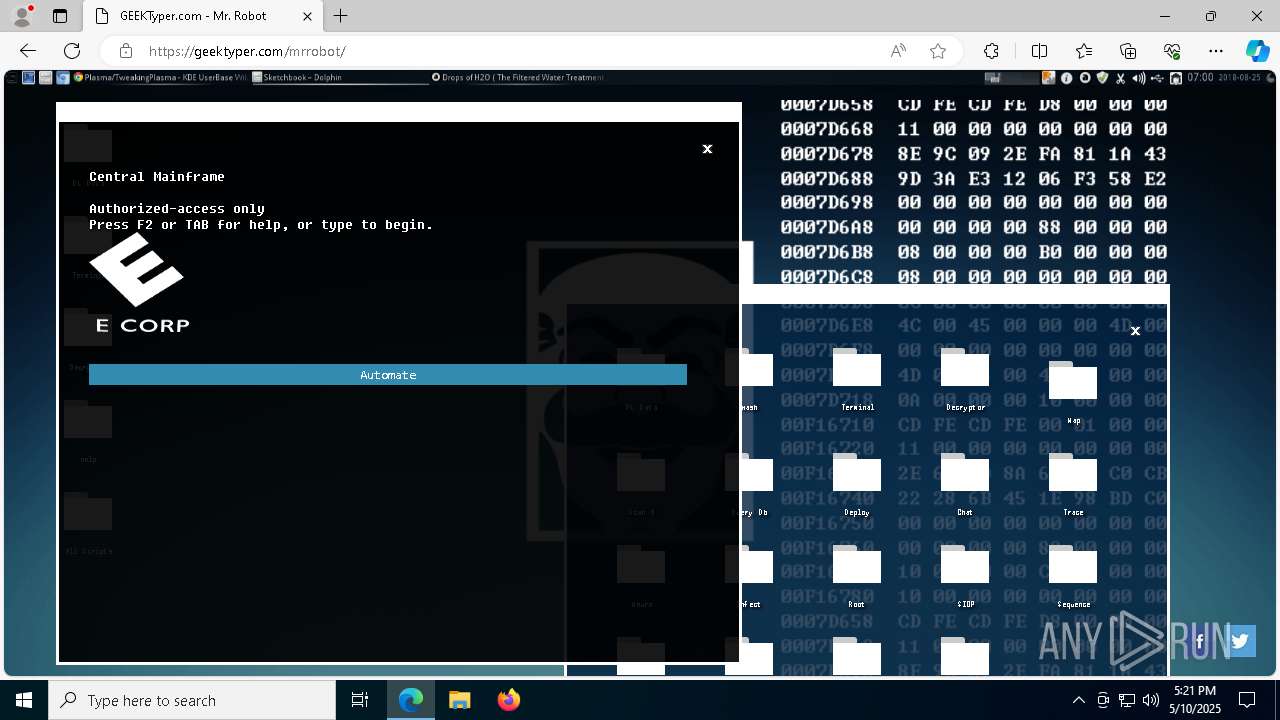
Task: Open tab actions menu
Action: [x=60, y=16]
